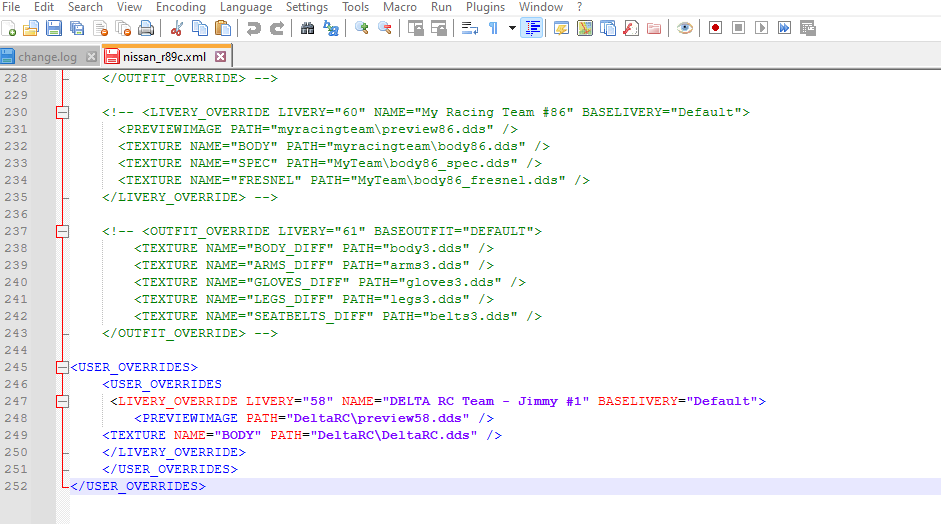The height and width of the screenshot is (524, 941).
Task: Open the Window menu
Action: pyautogui.click(x=541, y=7)
